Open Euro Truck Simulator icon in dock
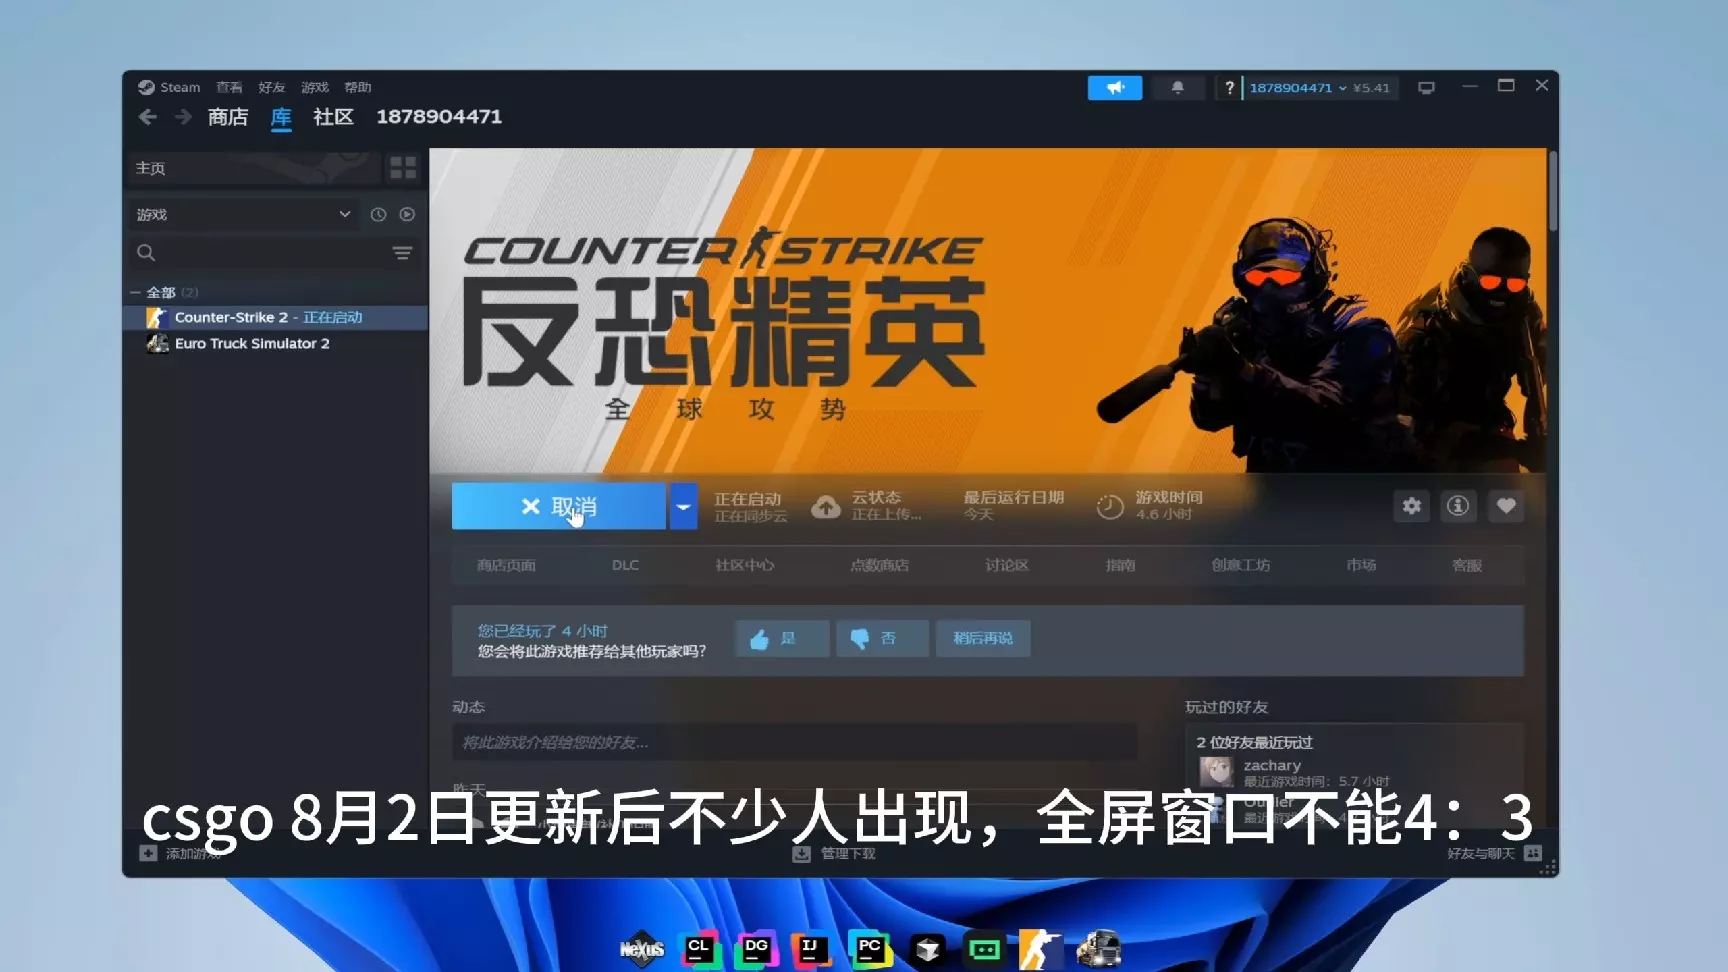1728x972 pixels. pyautogui.click(x=1098, y=949)
